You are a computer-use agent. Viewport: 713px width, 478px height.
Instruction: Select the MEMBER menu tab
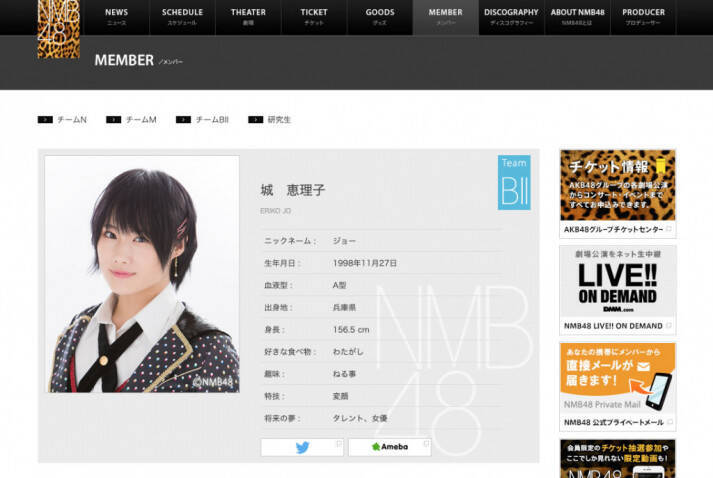445,17
